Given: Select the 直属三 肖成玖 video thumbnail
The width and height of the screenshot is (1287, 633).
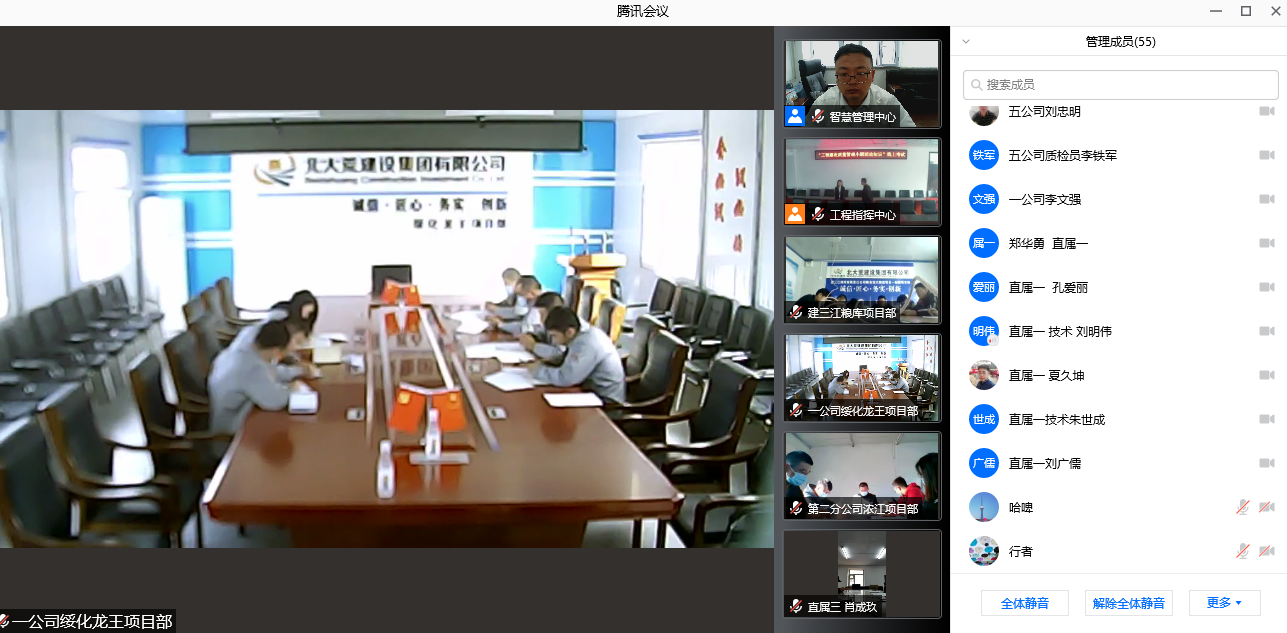Looking at the screenshot, I should (862, 573).
